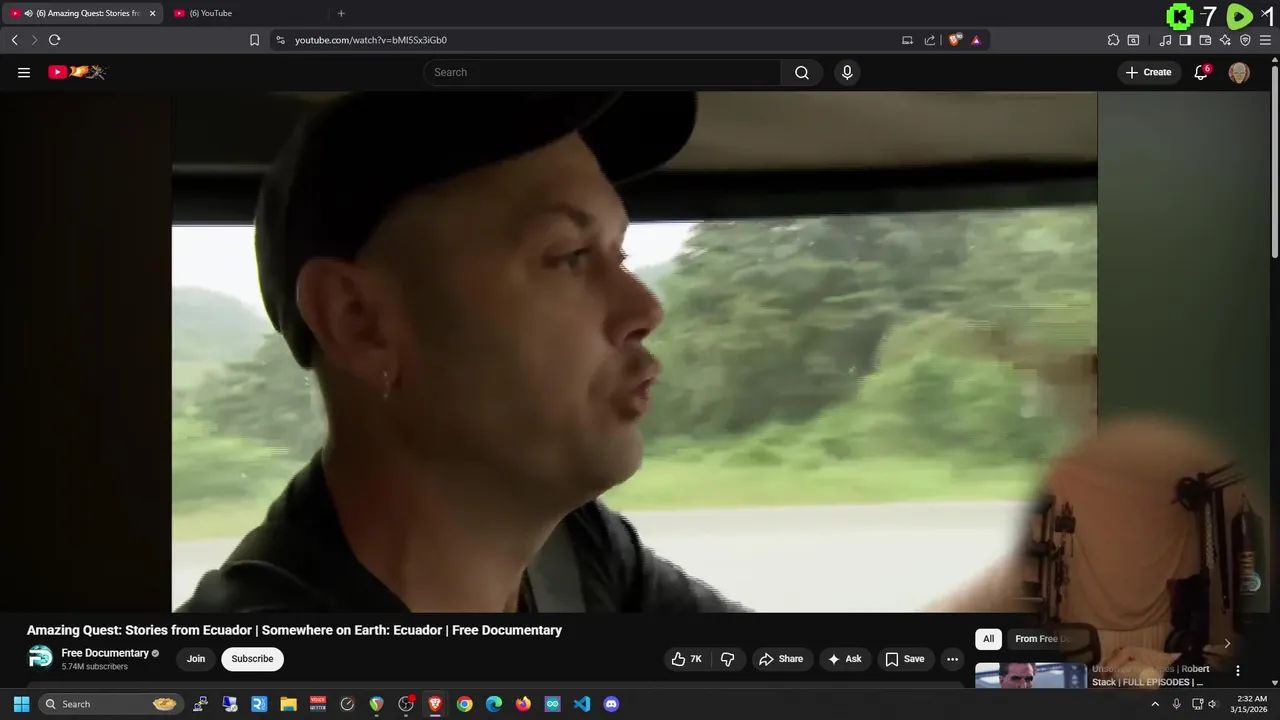
Task: Open browser extensions puzzle icon
Action: [1113, 40]
